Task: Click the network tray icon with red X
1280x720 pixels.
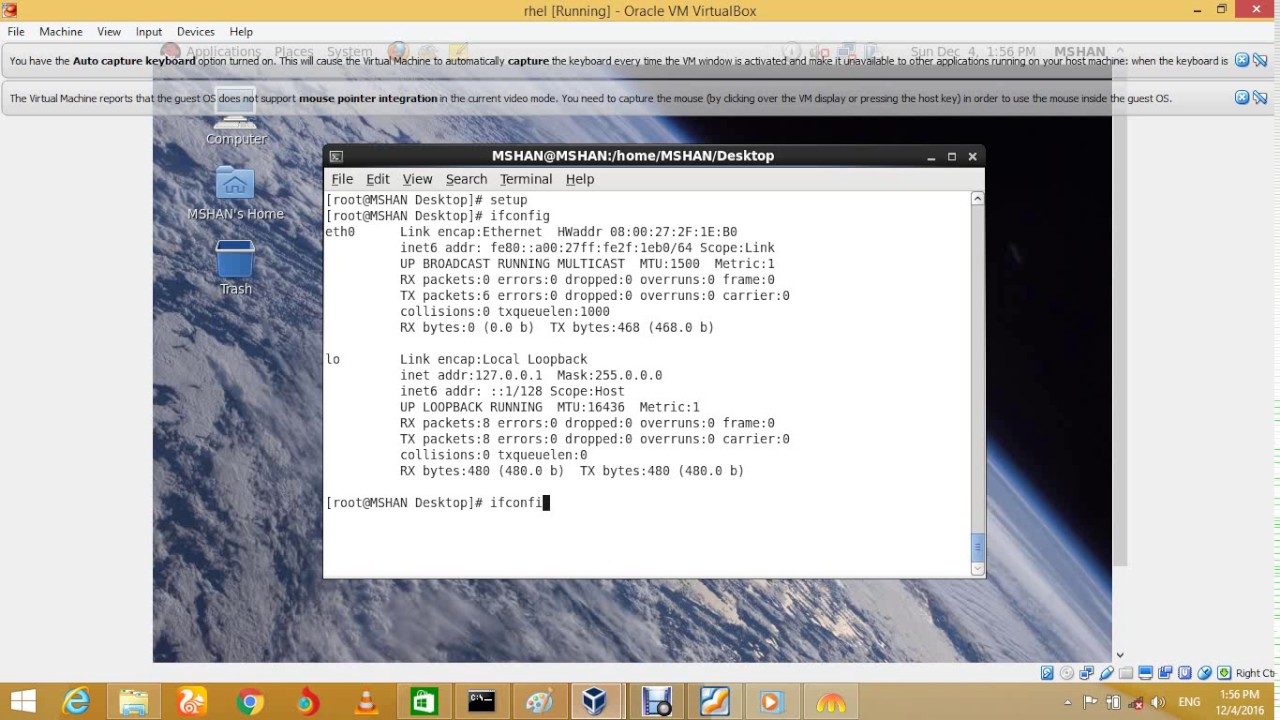Action: click(1135, 702)
